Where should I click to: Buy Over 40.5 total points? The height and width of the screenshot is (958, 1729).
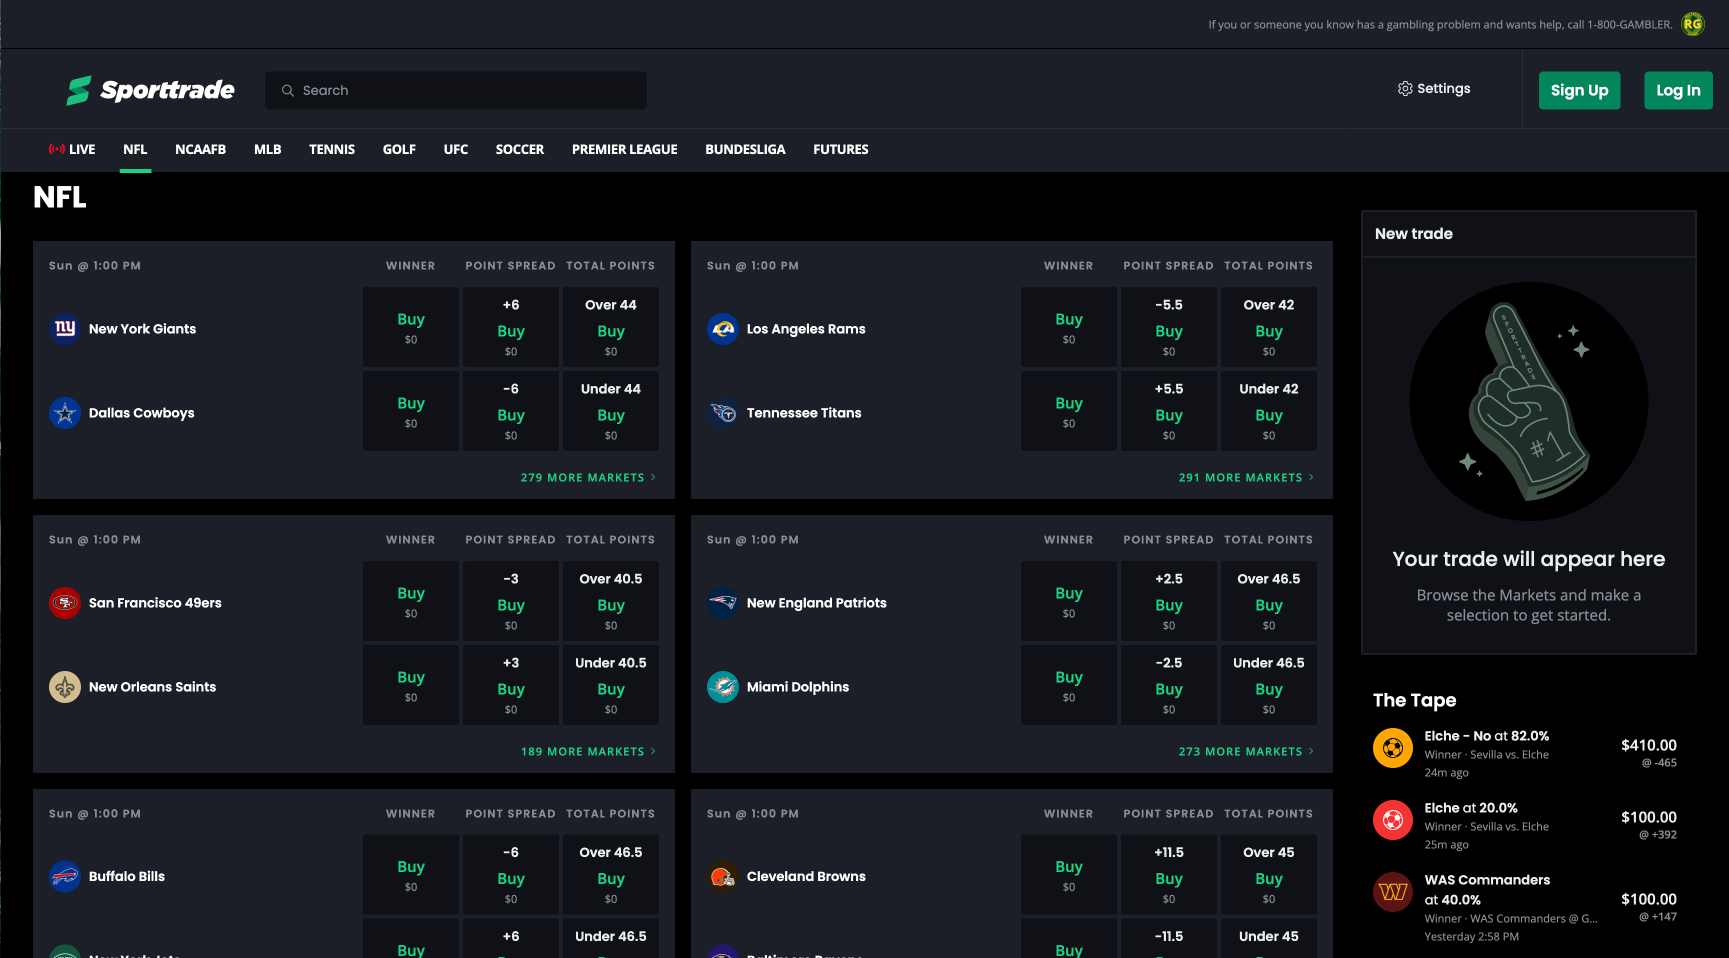tap(611, 601)
